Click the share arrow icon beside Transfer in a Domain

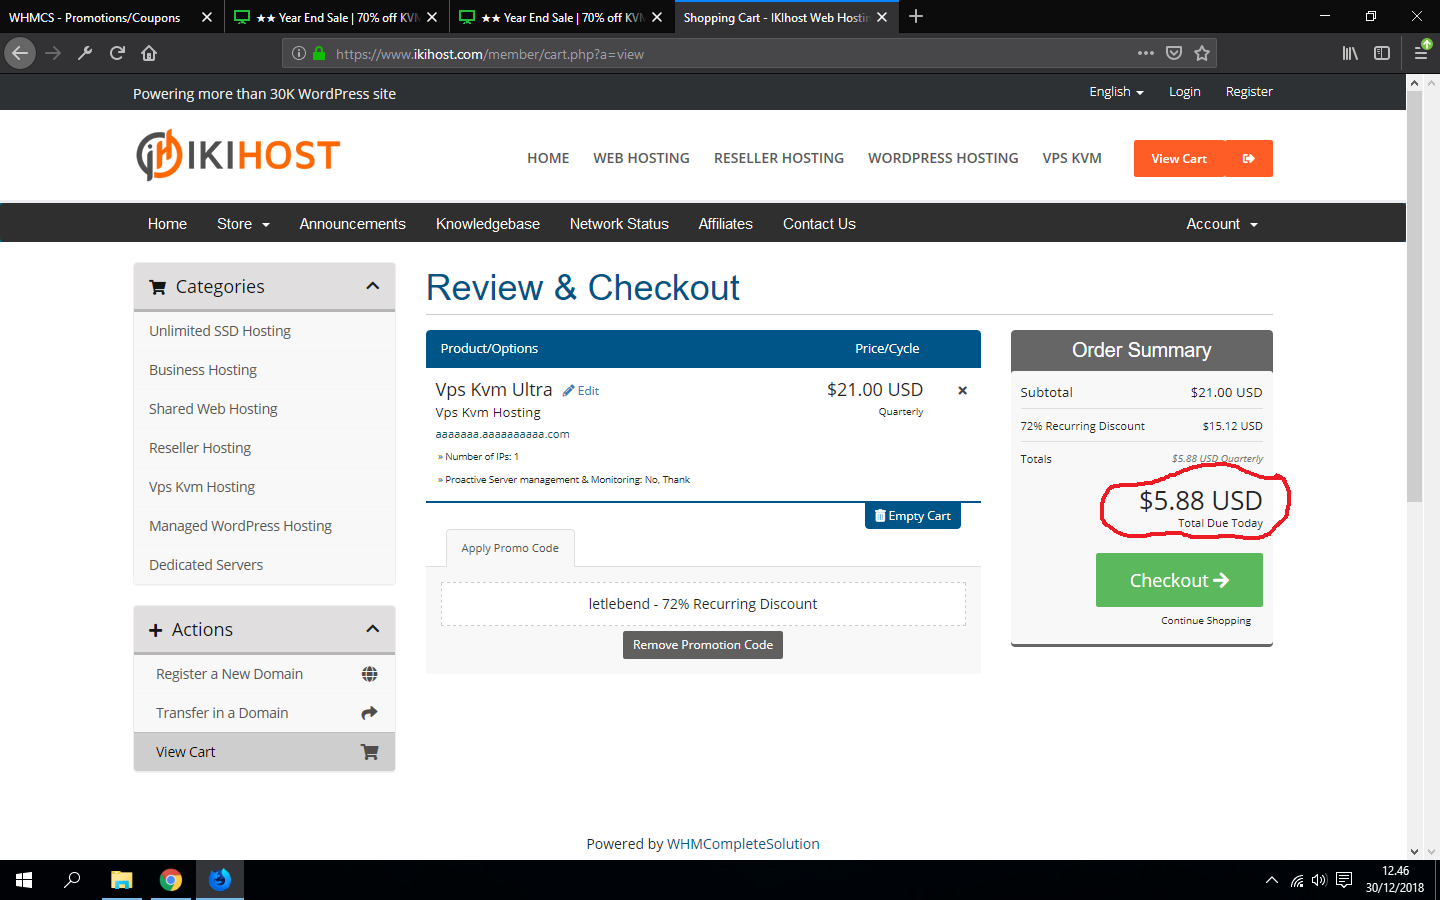369,713
